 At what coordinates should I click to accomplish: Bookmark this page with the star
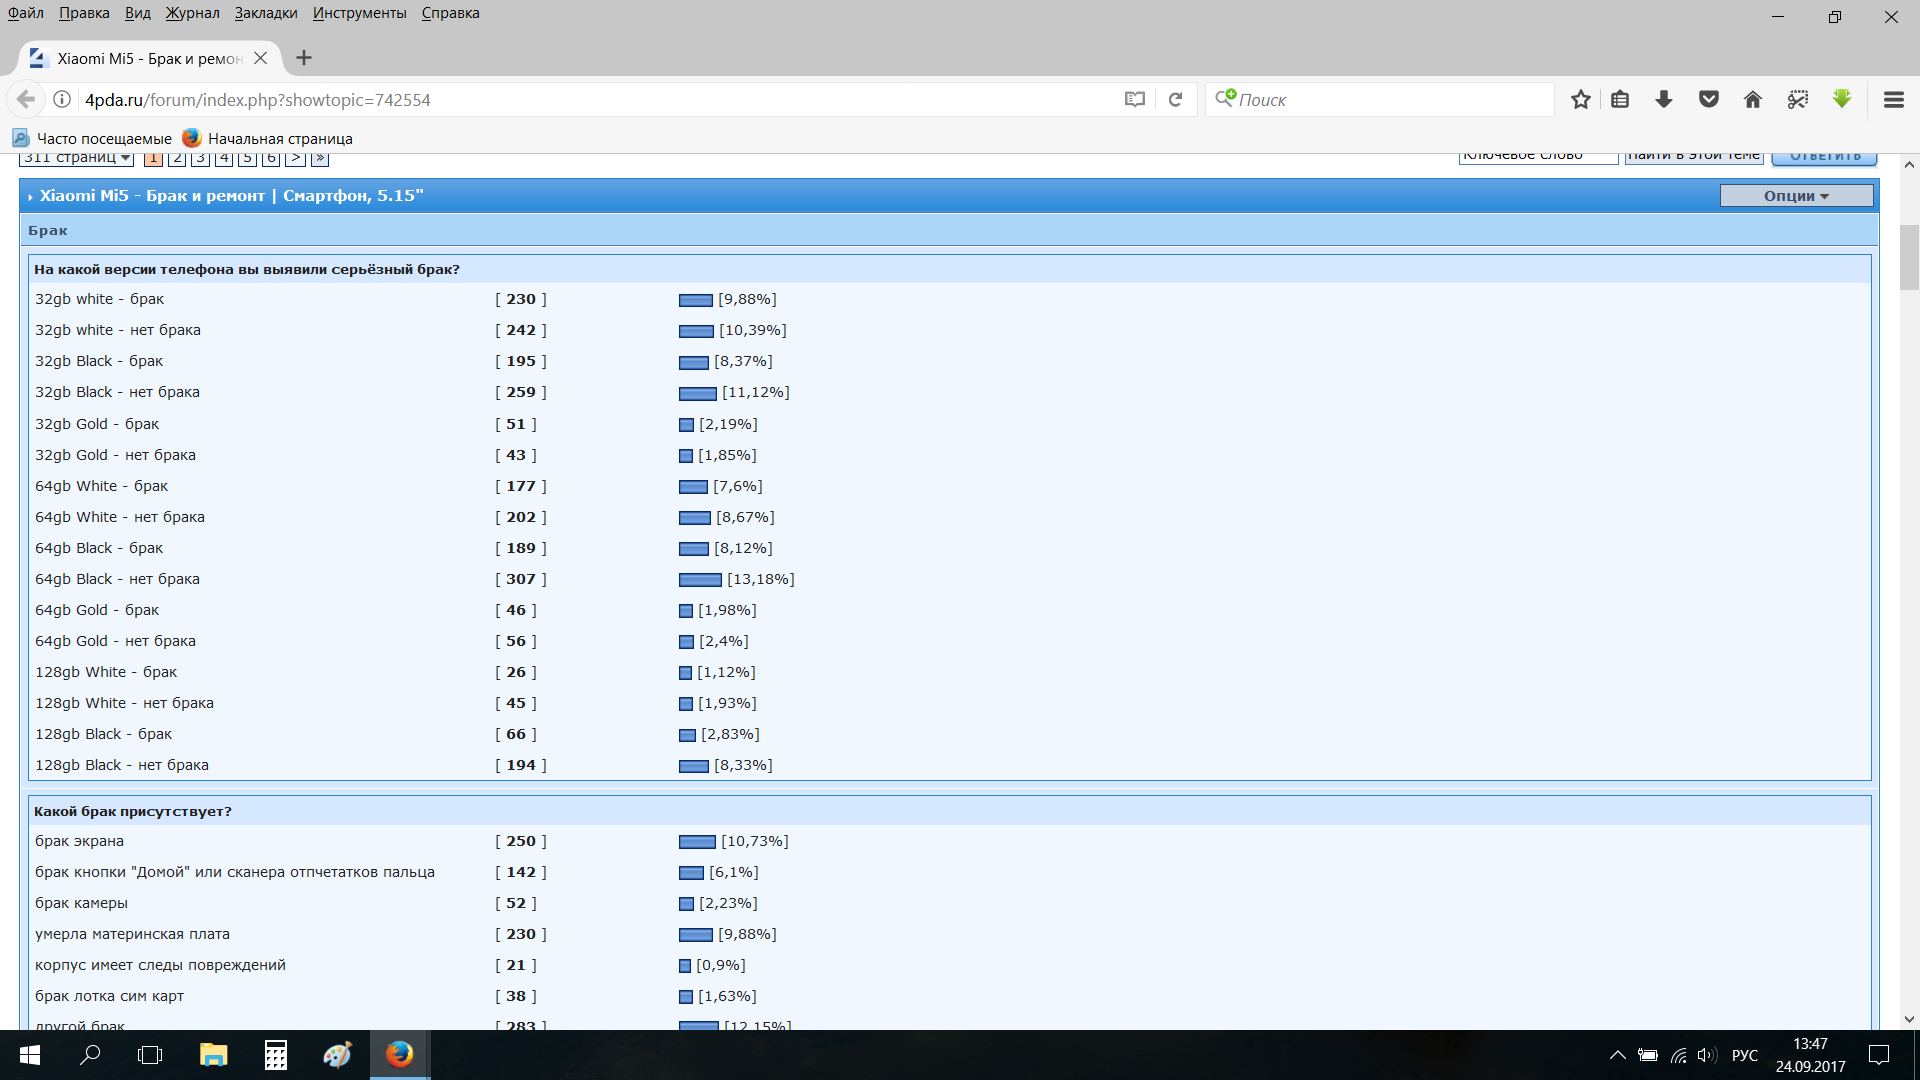click(x=1581, y=99)
